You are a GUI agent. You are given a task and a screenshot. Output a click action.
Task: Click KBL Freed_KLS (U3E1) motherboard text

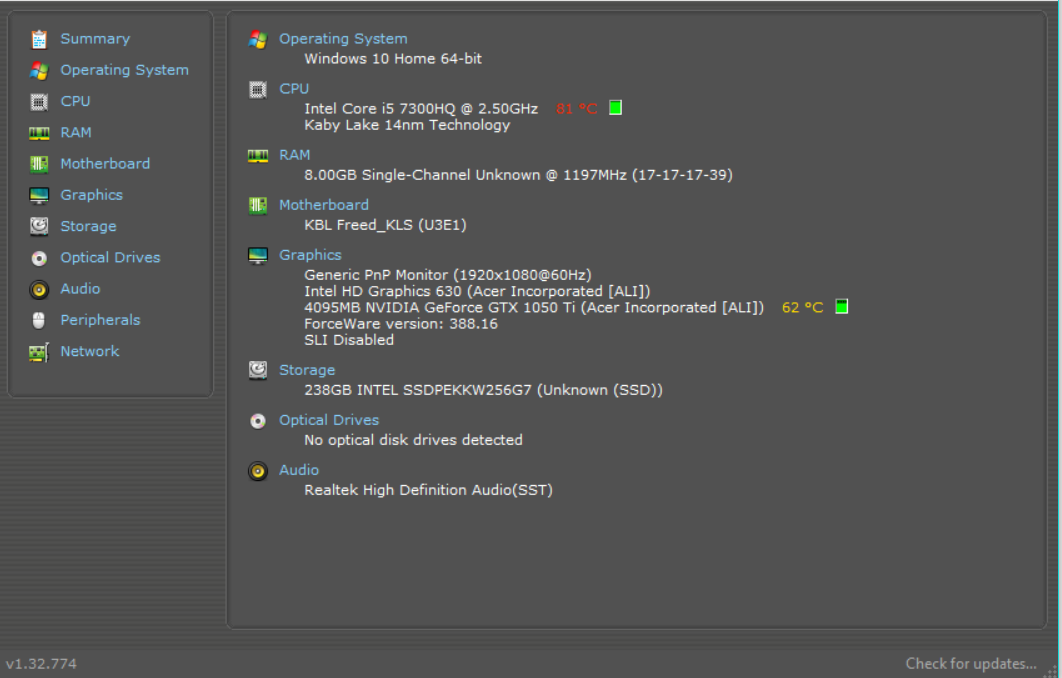click(x=385, y=225)
